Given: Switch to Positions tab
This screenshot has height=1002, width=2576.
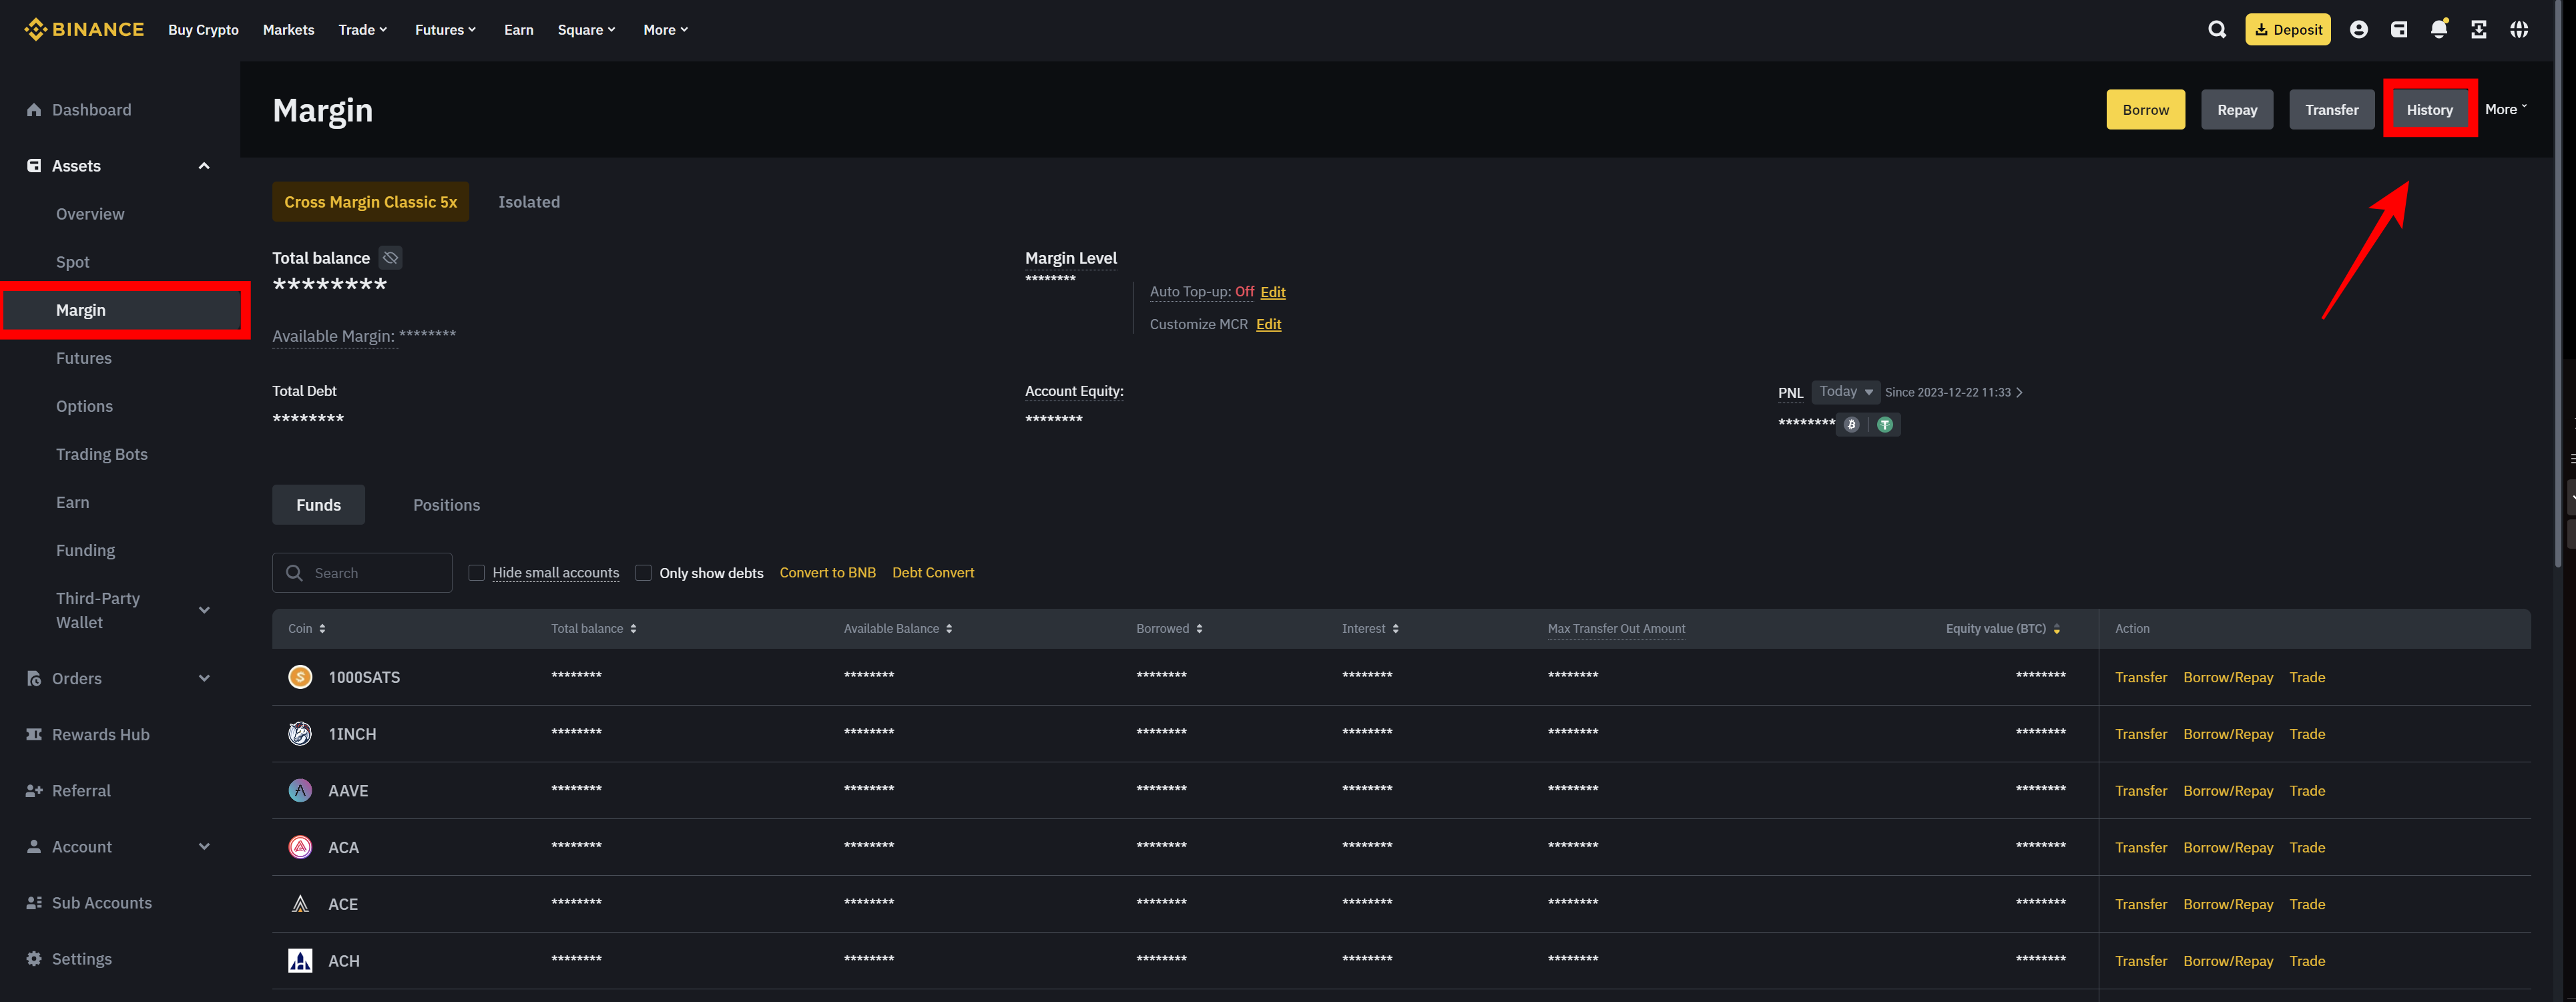Looking at the screenshot, I should point(446,505).
